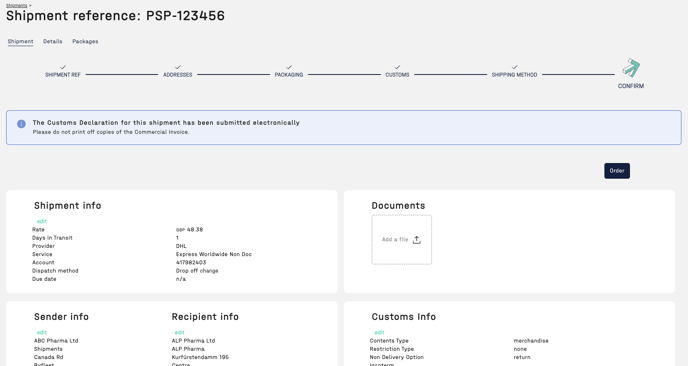
Task: Select the Shipment Ref step checkmark
Action: pos(63,67)
